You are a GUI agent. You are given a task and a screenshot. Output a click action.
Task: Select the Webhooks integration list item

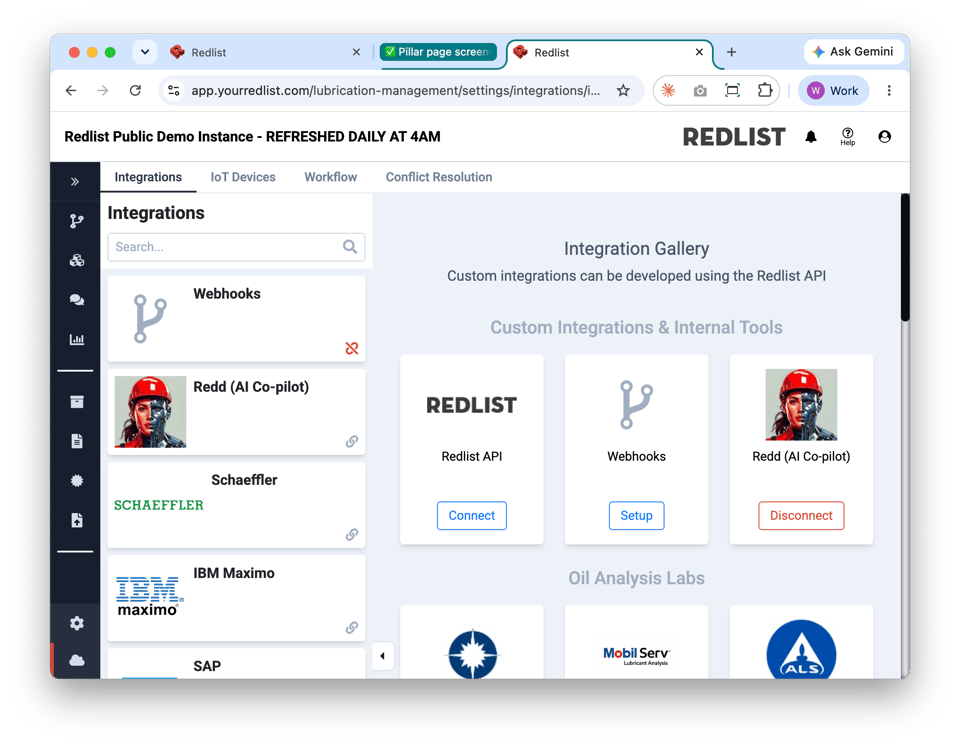coord(236,318)
